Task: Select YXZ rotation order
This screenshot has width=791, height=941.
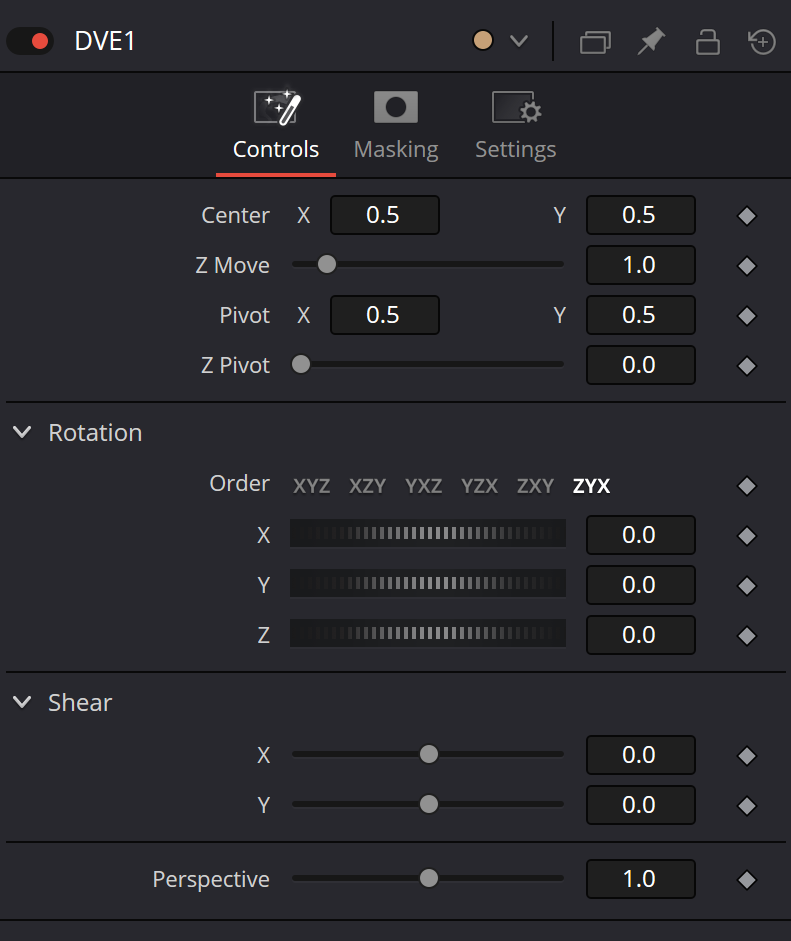Action: 423,486
